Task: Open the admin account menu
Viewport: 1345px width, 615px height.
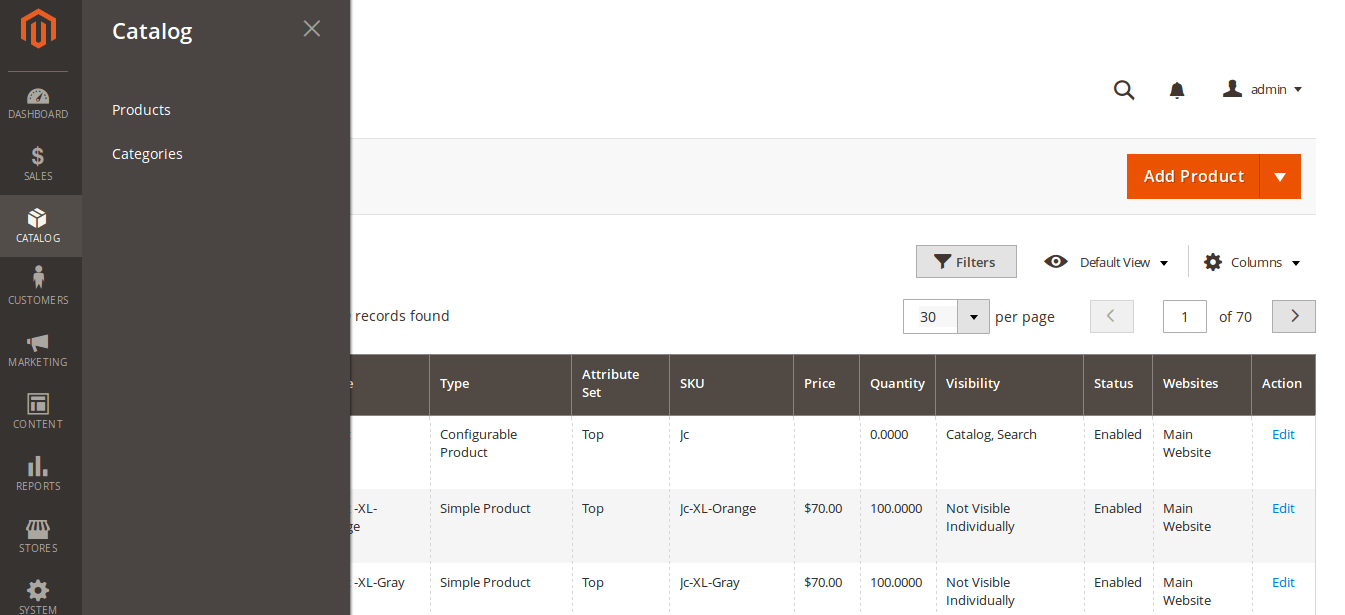Action: 1262,89
